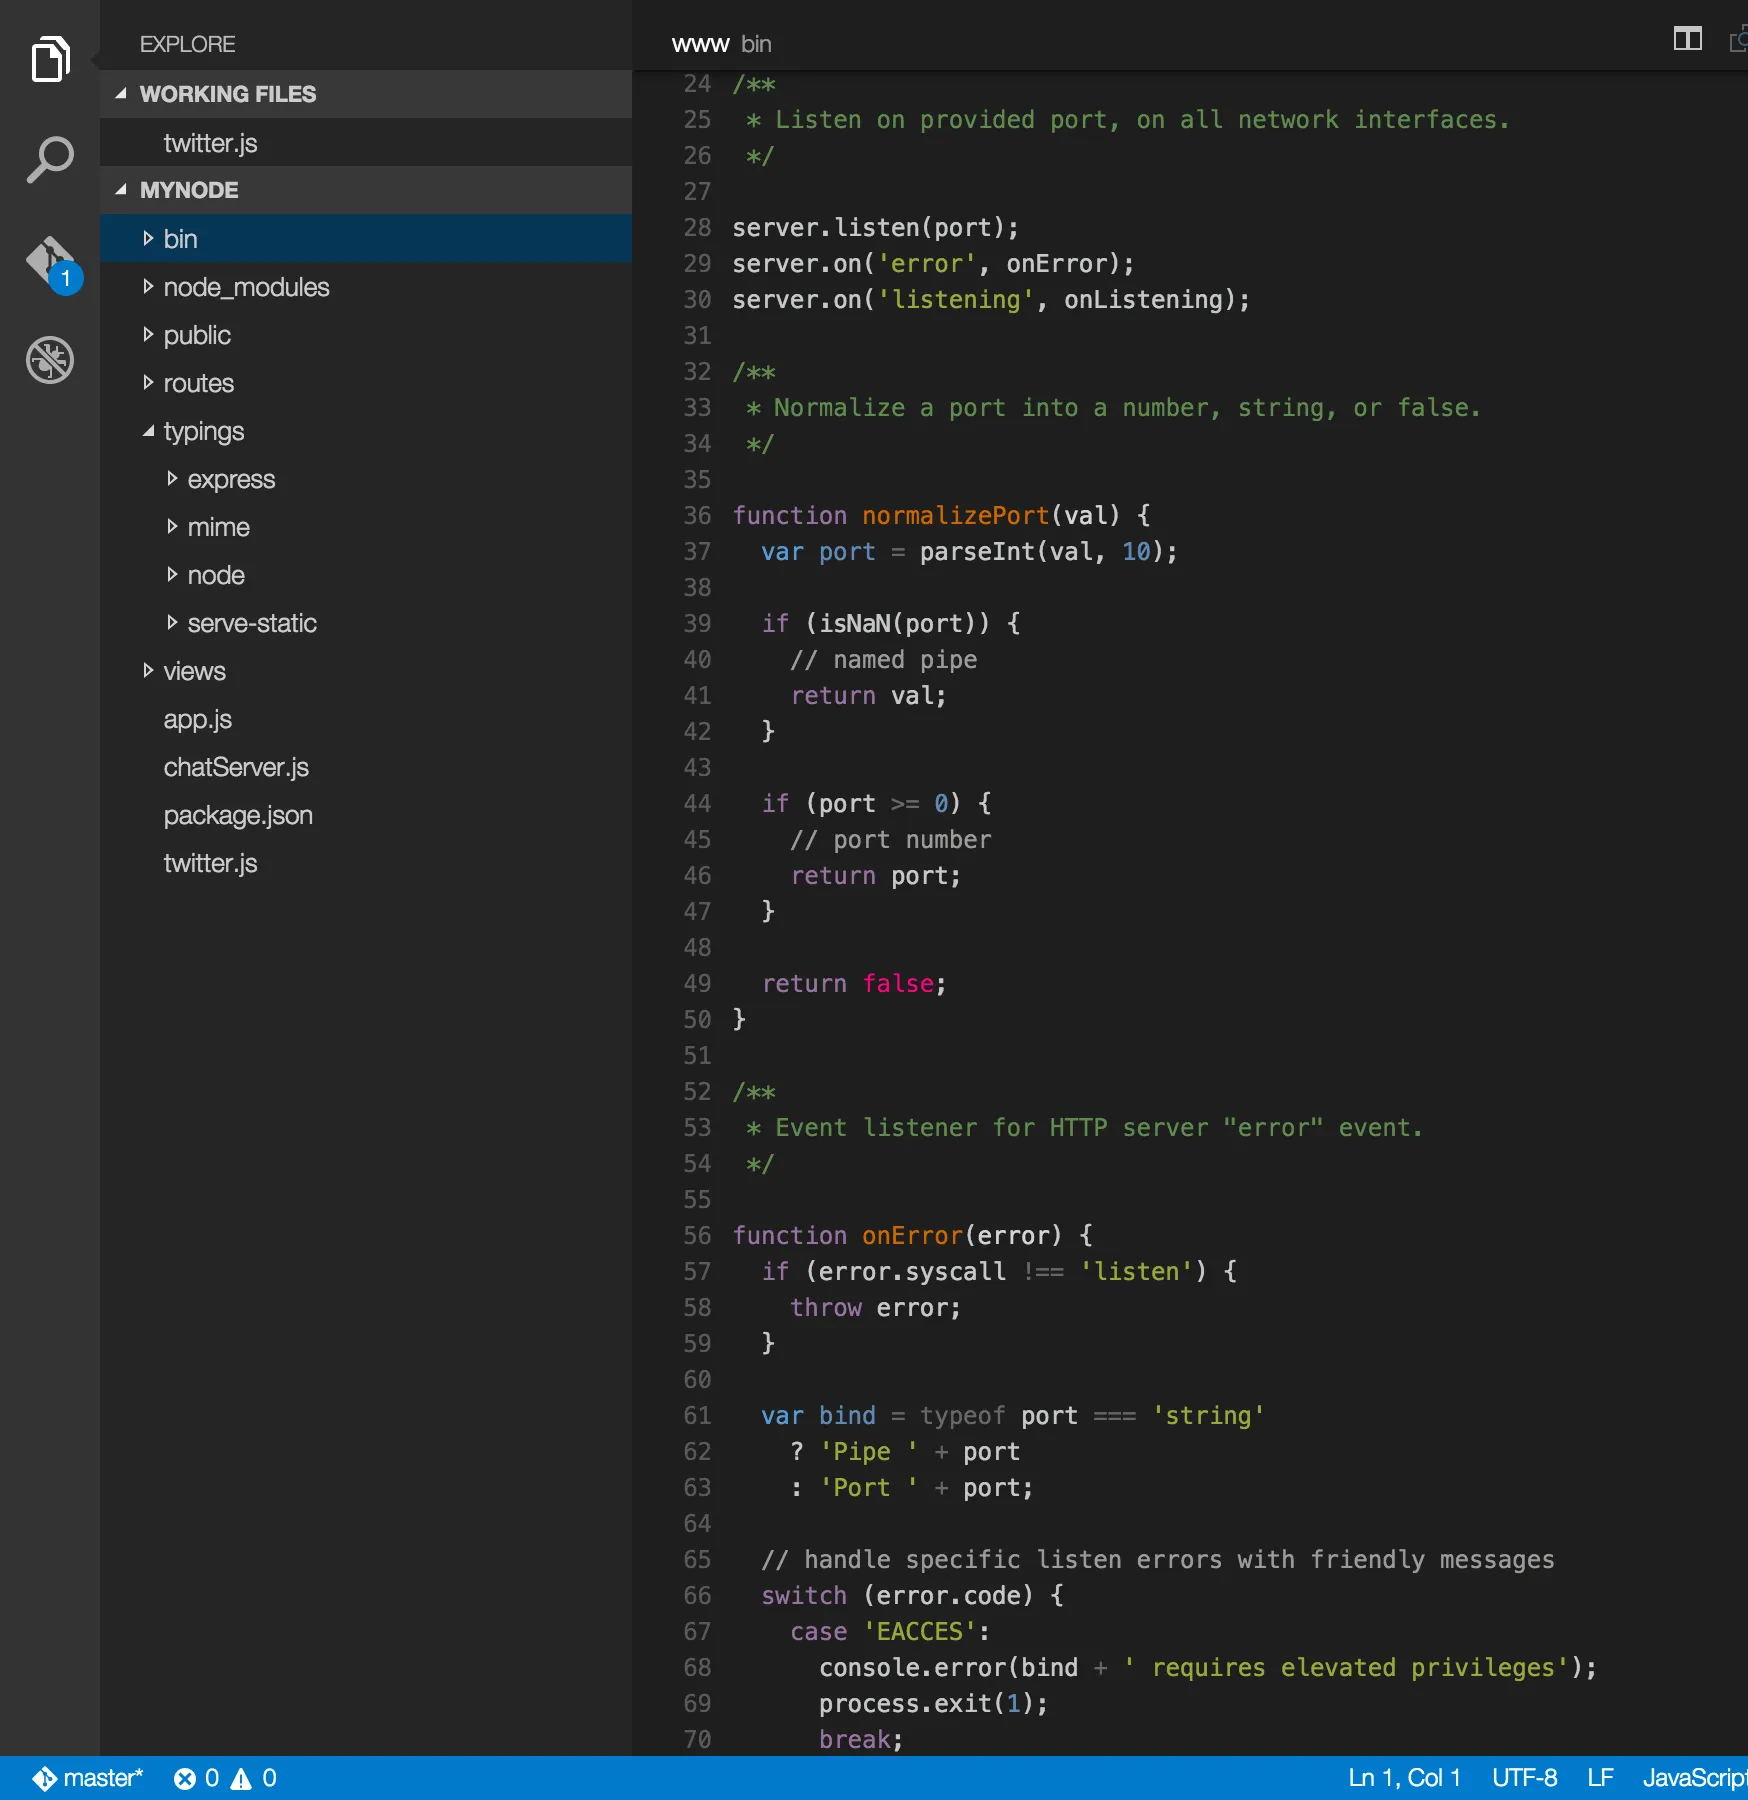Click the warnings triangle in status bar

241,1778
